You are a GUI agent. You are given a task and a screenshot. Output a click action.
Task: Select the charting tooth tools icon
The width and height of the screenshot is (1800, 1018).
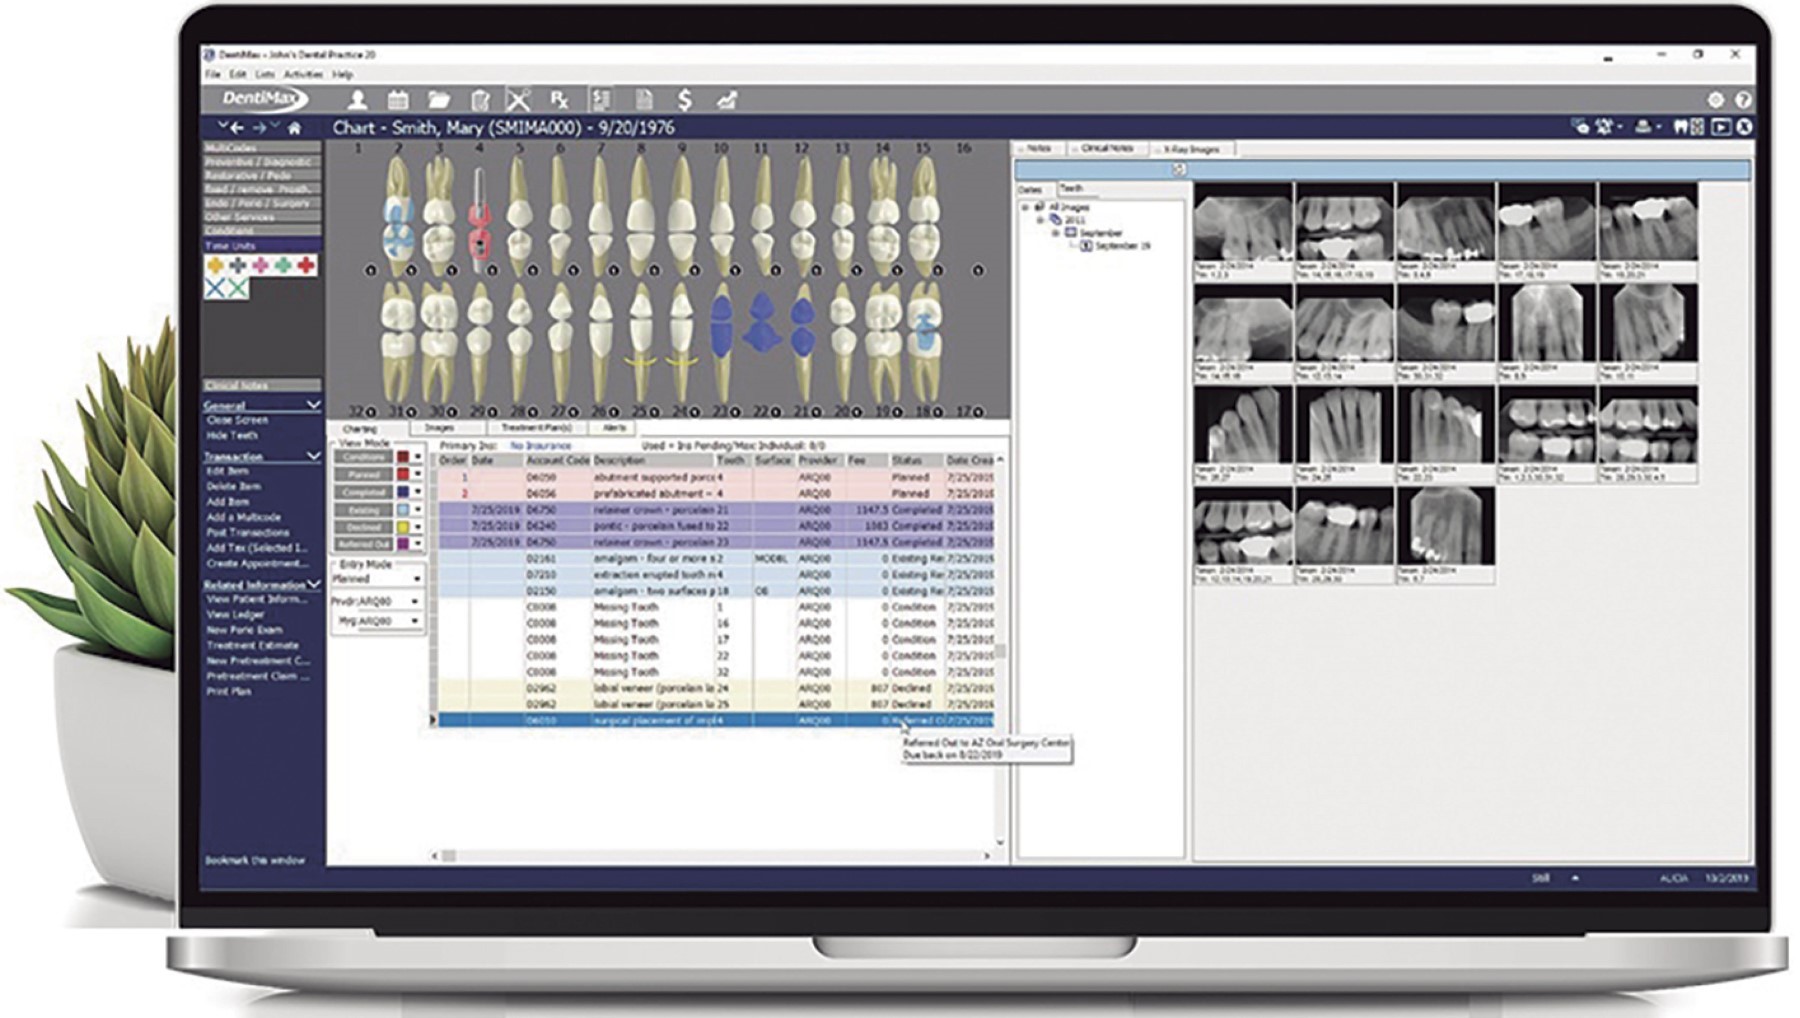tap(518, 100)
